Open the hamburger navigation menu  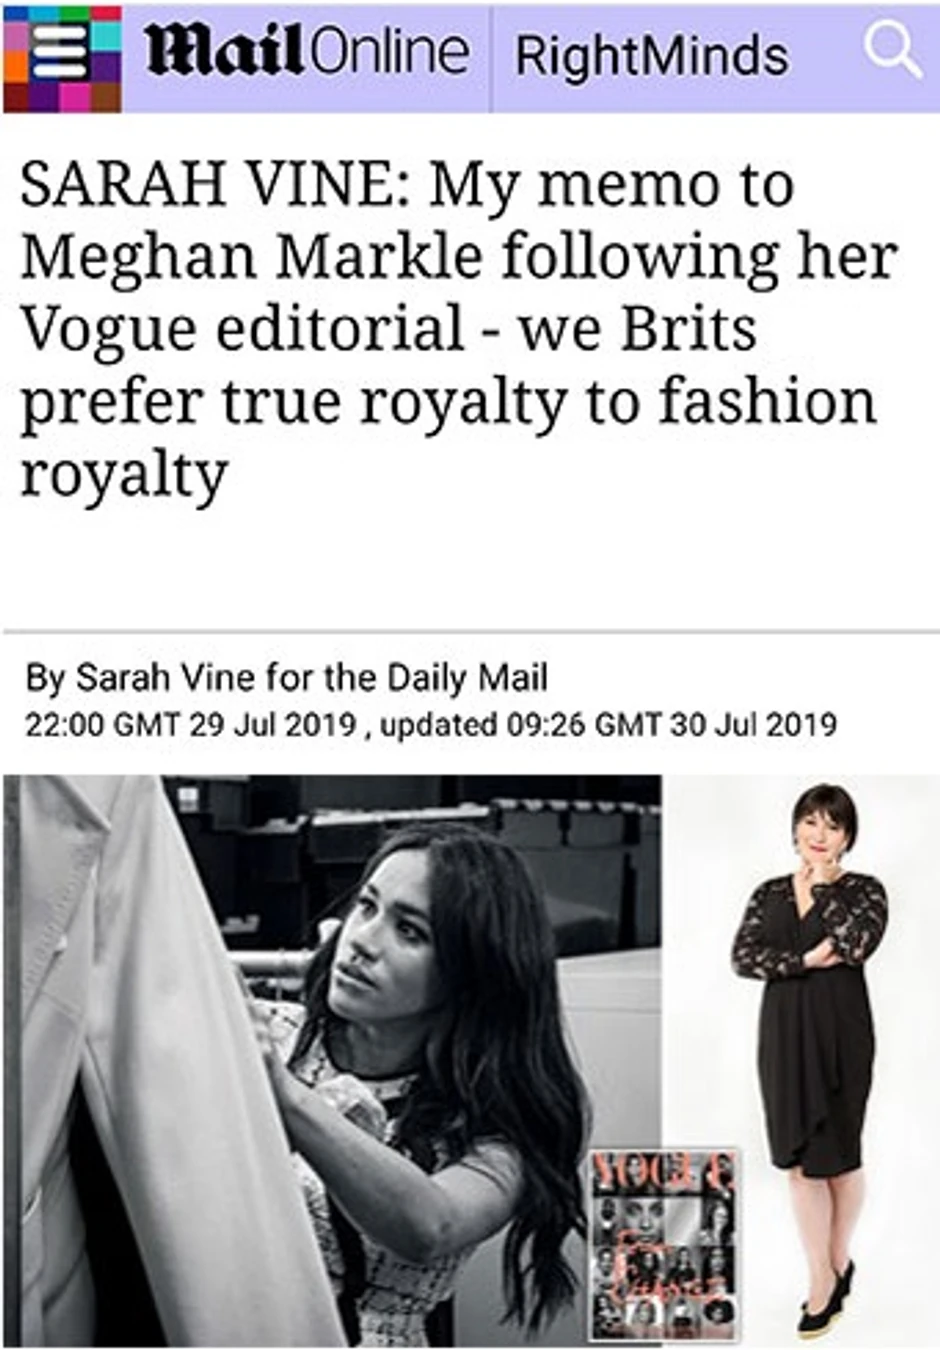(62, 57)
